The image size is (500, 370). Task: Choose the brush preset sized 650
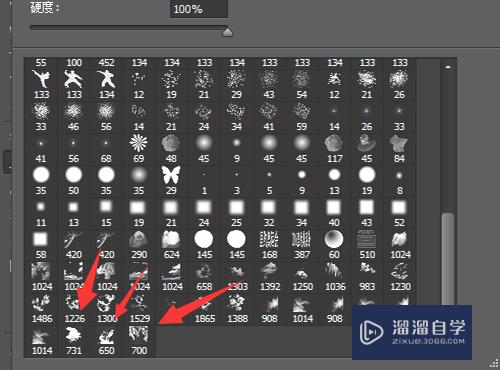click(x=106, y=335)
